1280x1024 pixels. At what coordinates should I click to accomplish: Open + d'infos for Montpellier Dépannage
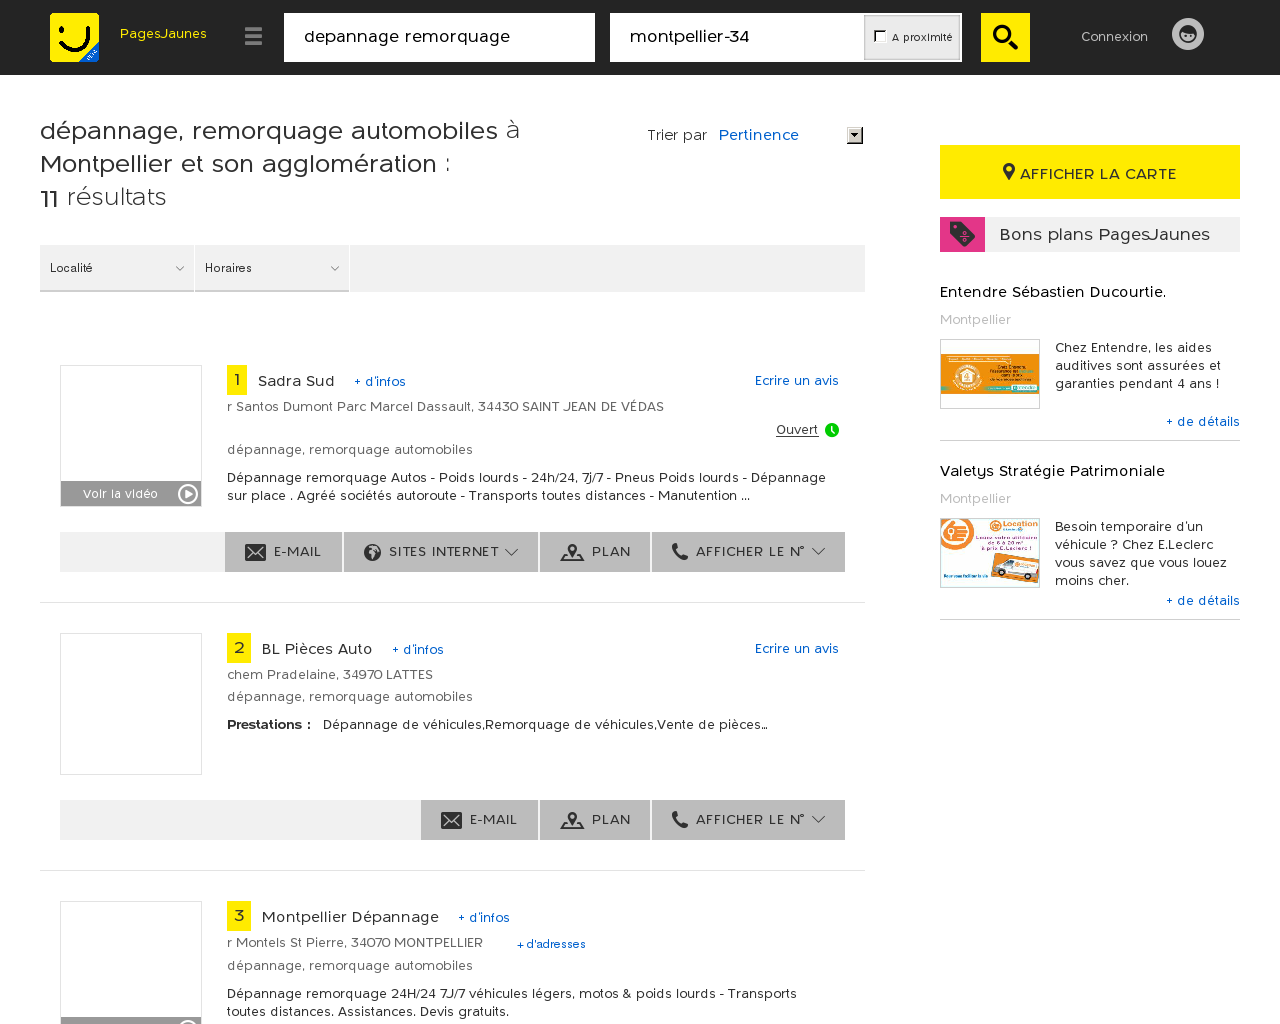pos(484,918)
